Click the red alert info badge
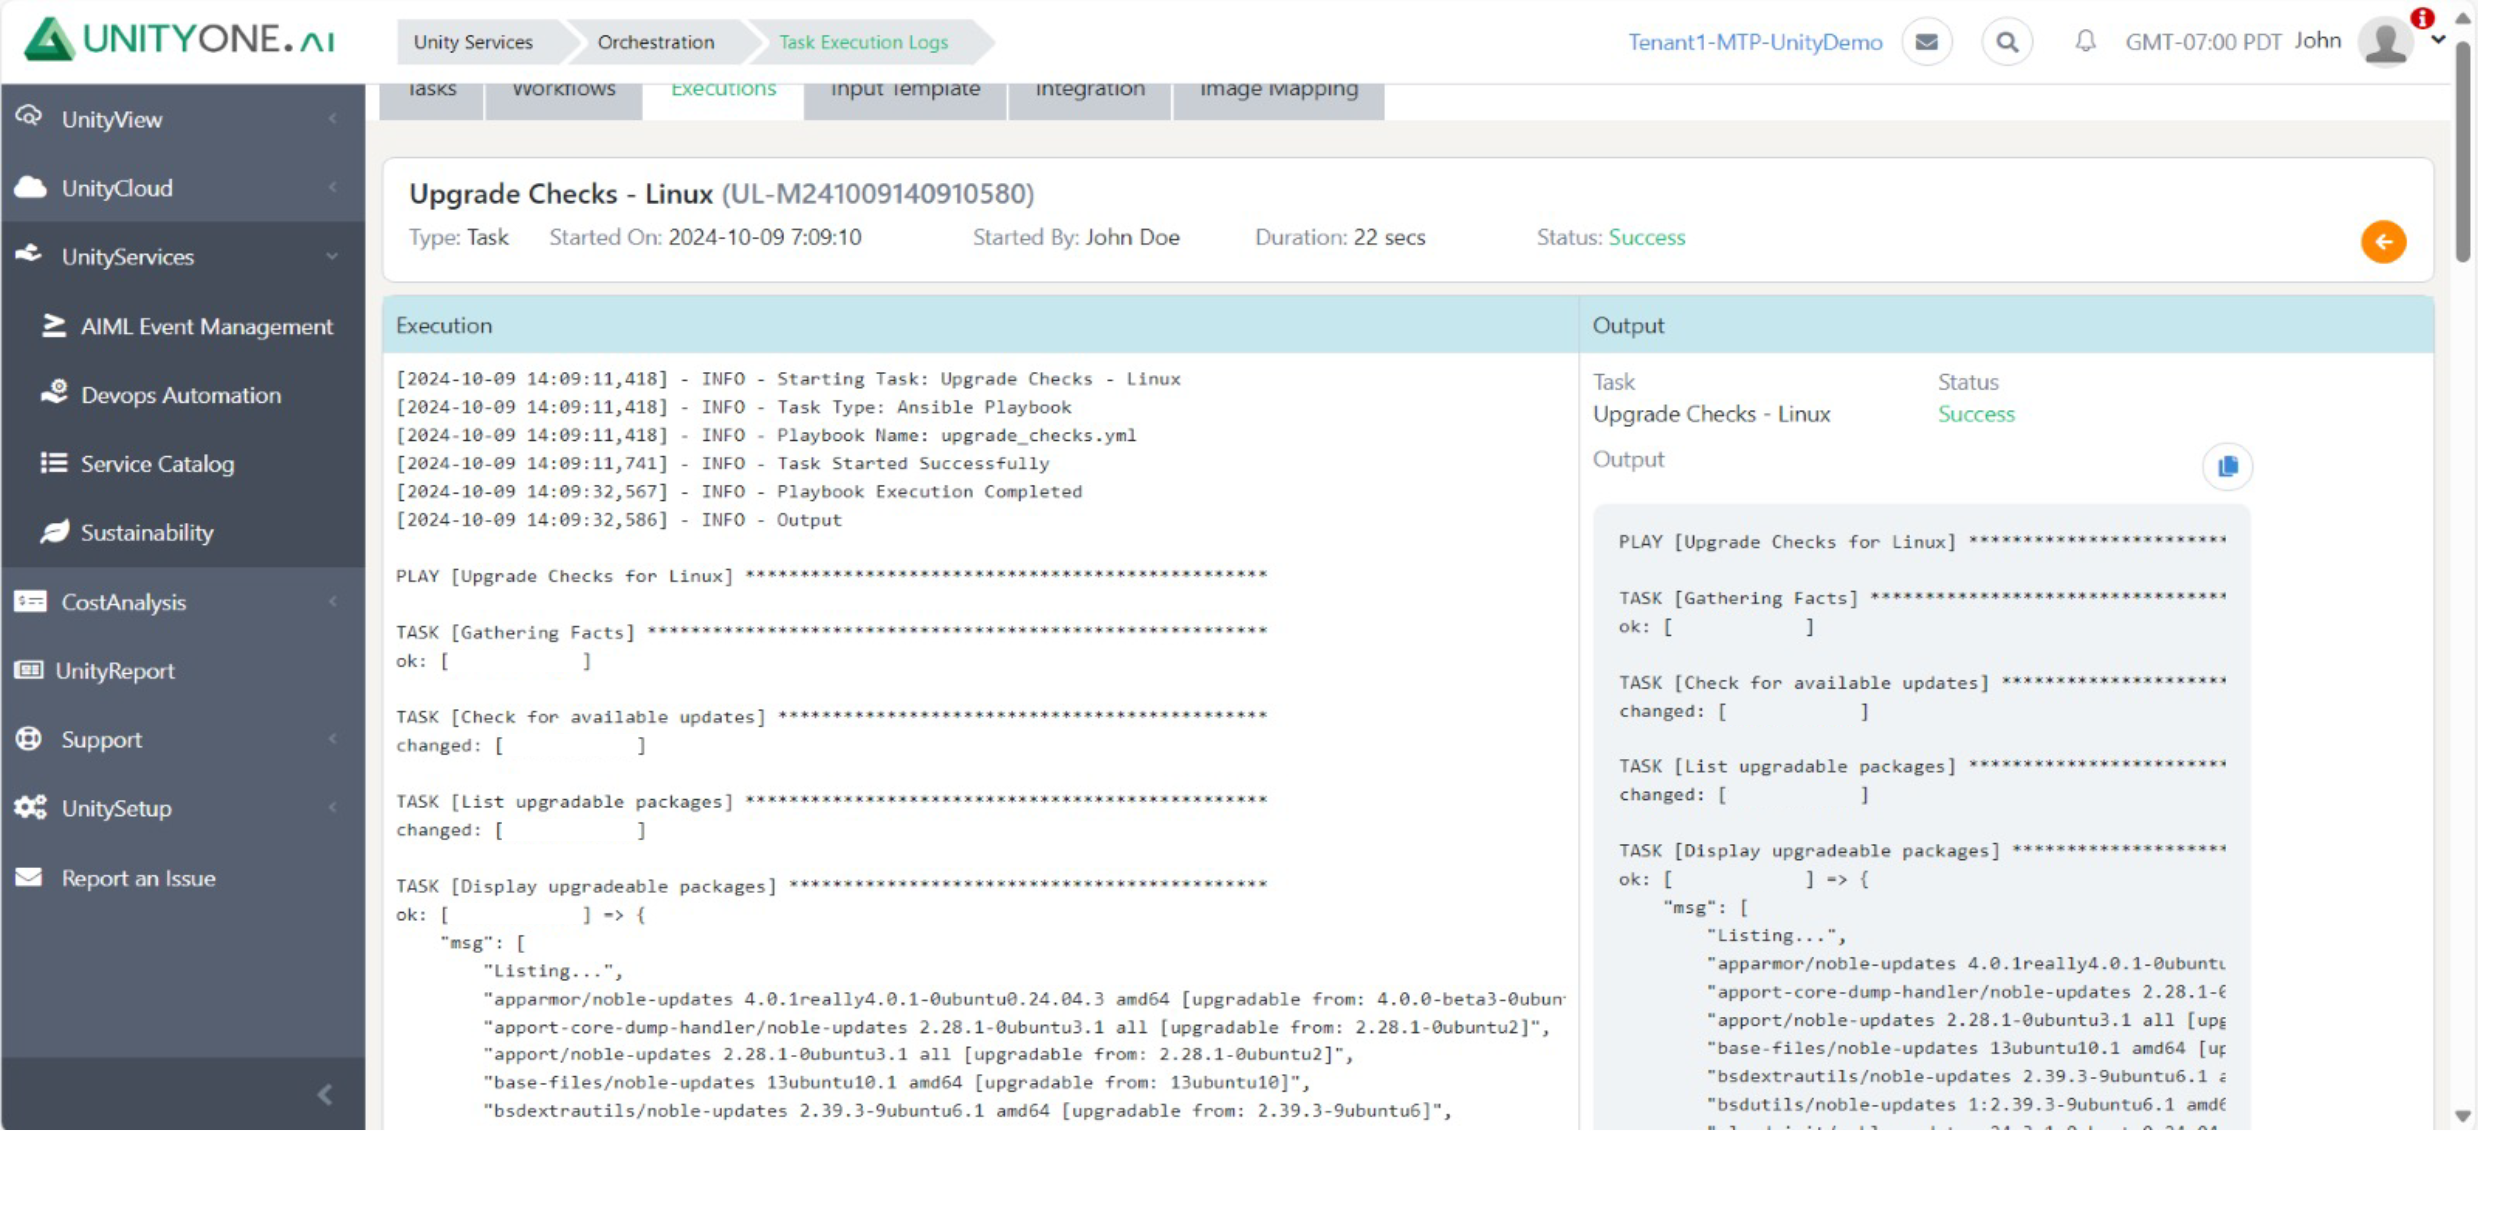The image size is (2500, 1227). [2422, 18]
